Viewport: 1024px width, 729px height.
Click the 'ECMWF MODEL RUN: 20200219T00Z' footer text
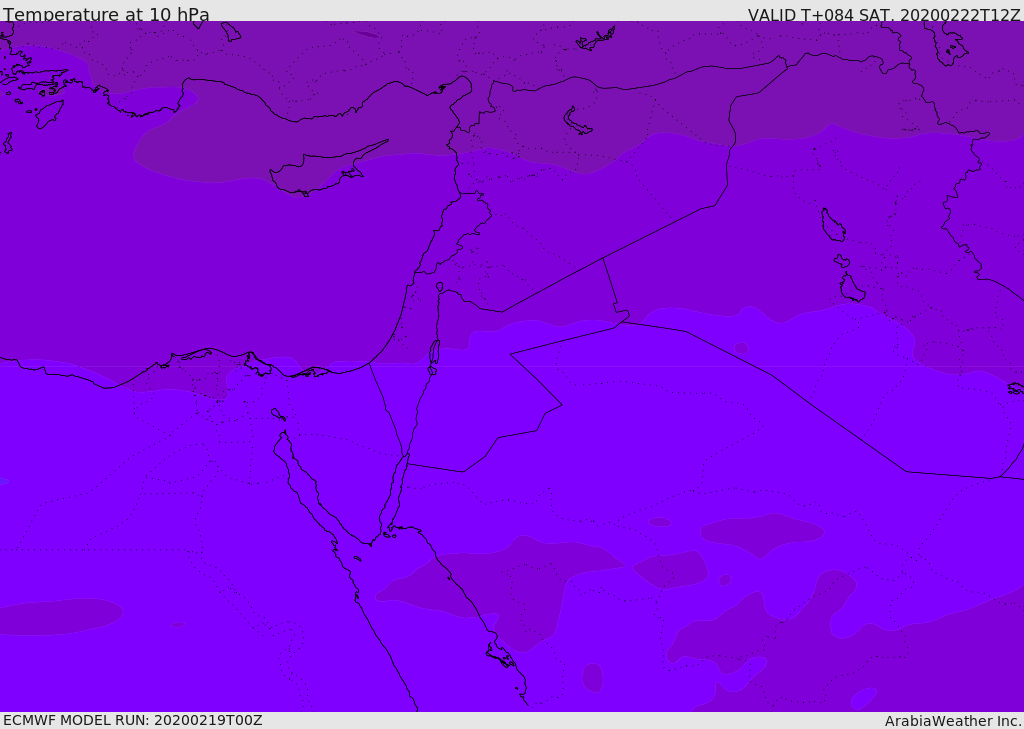click(133, 721)
